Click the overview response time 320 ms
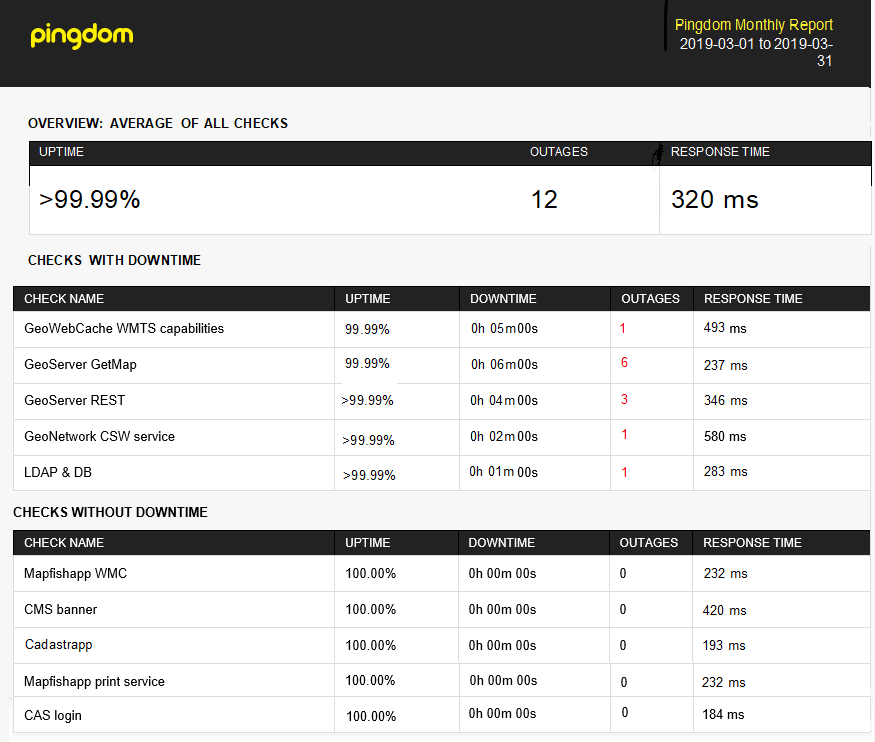Image resolution: width=875 pixels, height=742 pixels. click(x=714, y=200)
